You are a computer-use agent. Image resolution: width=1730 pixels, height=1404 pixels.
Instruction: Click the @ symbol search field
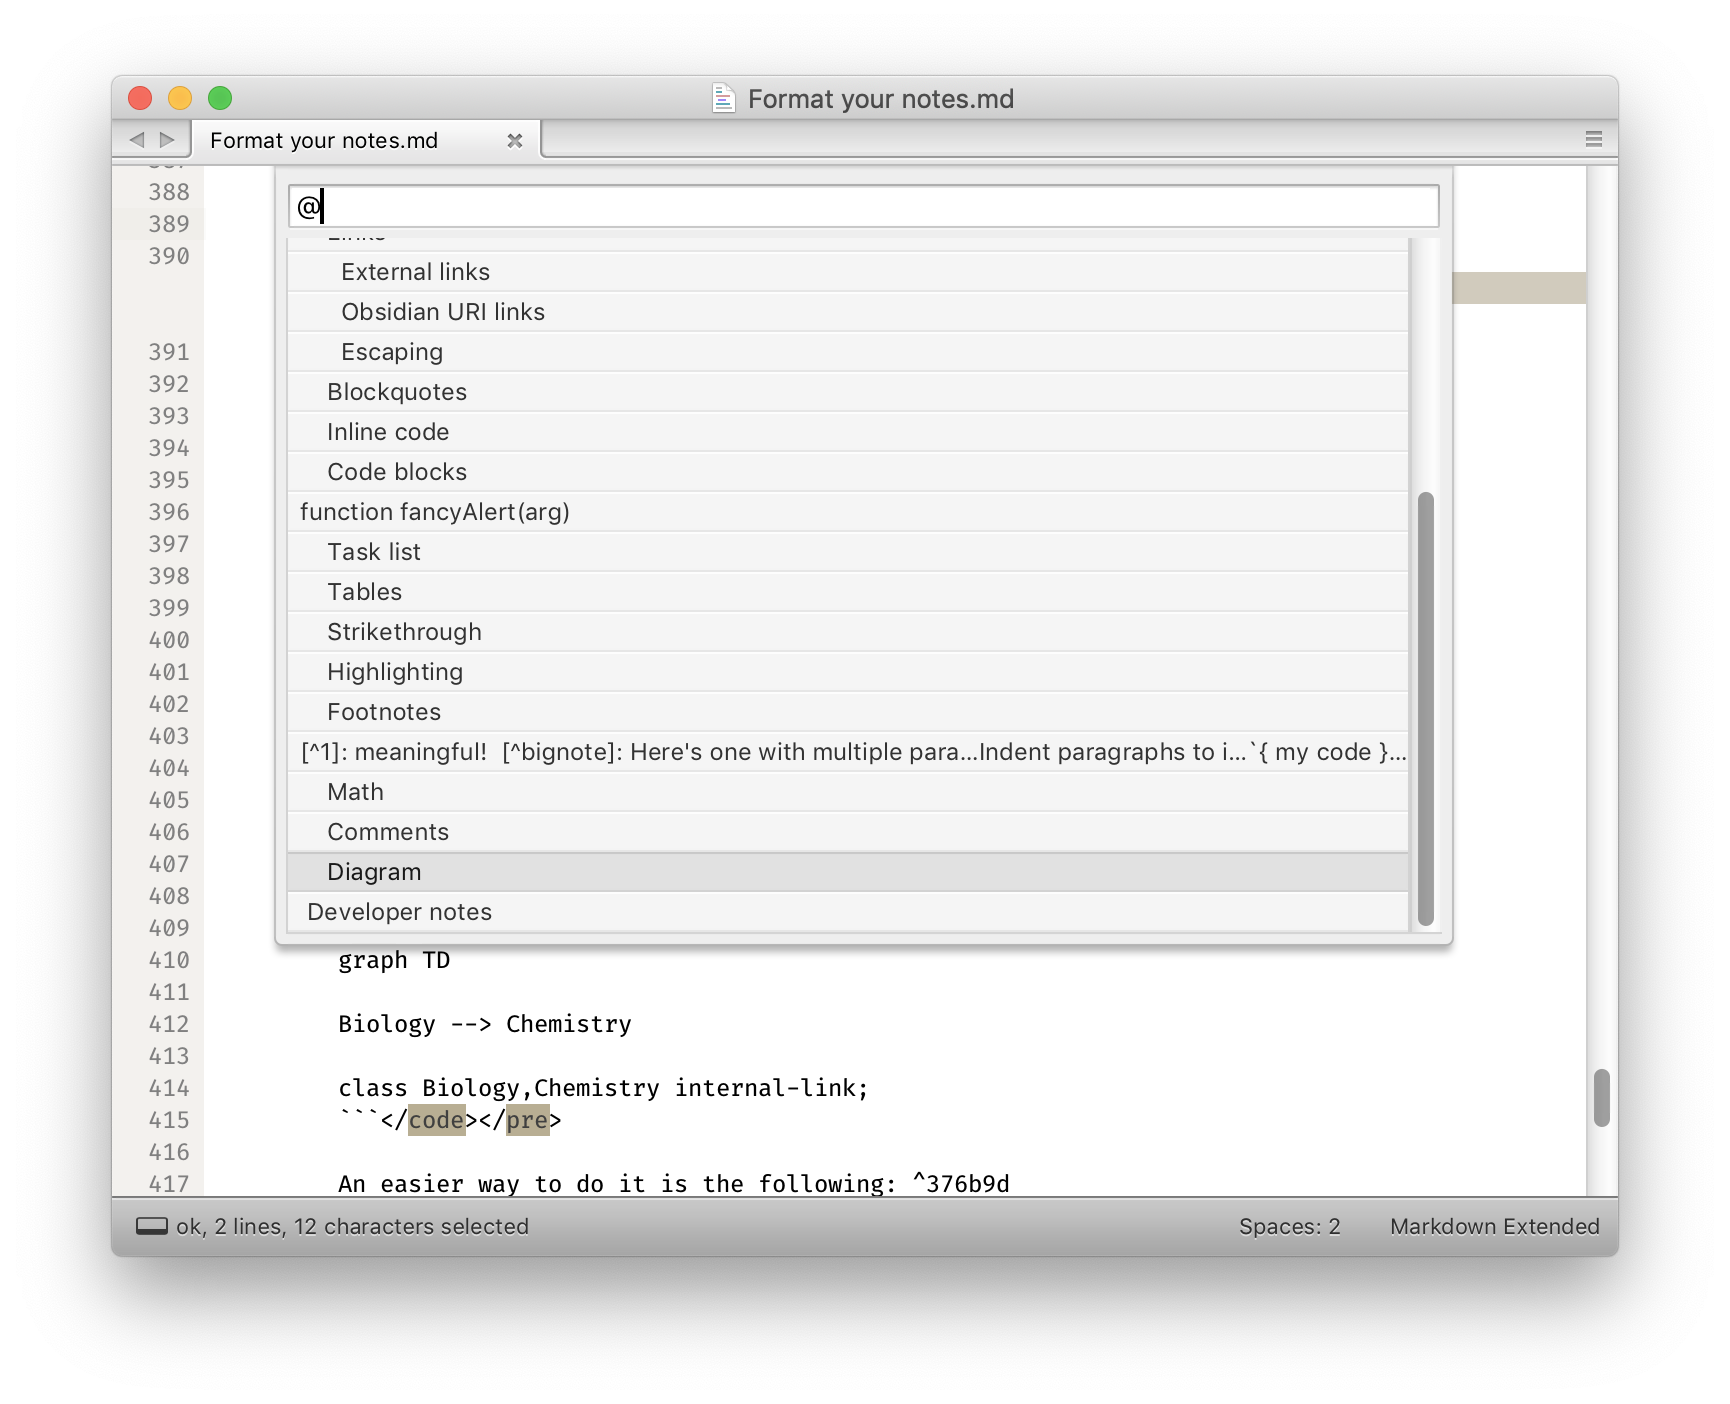tap(860, 205)
